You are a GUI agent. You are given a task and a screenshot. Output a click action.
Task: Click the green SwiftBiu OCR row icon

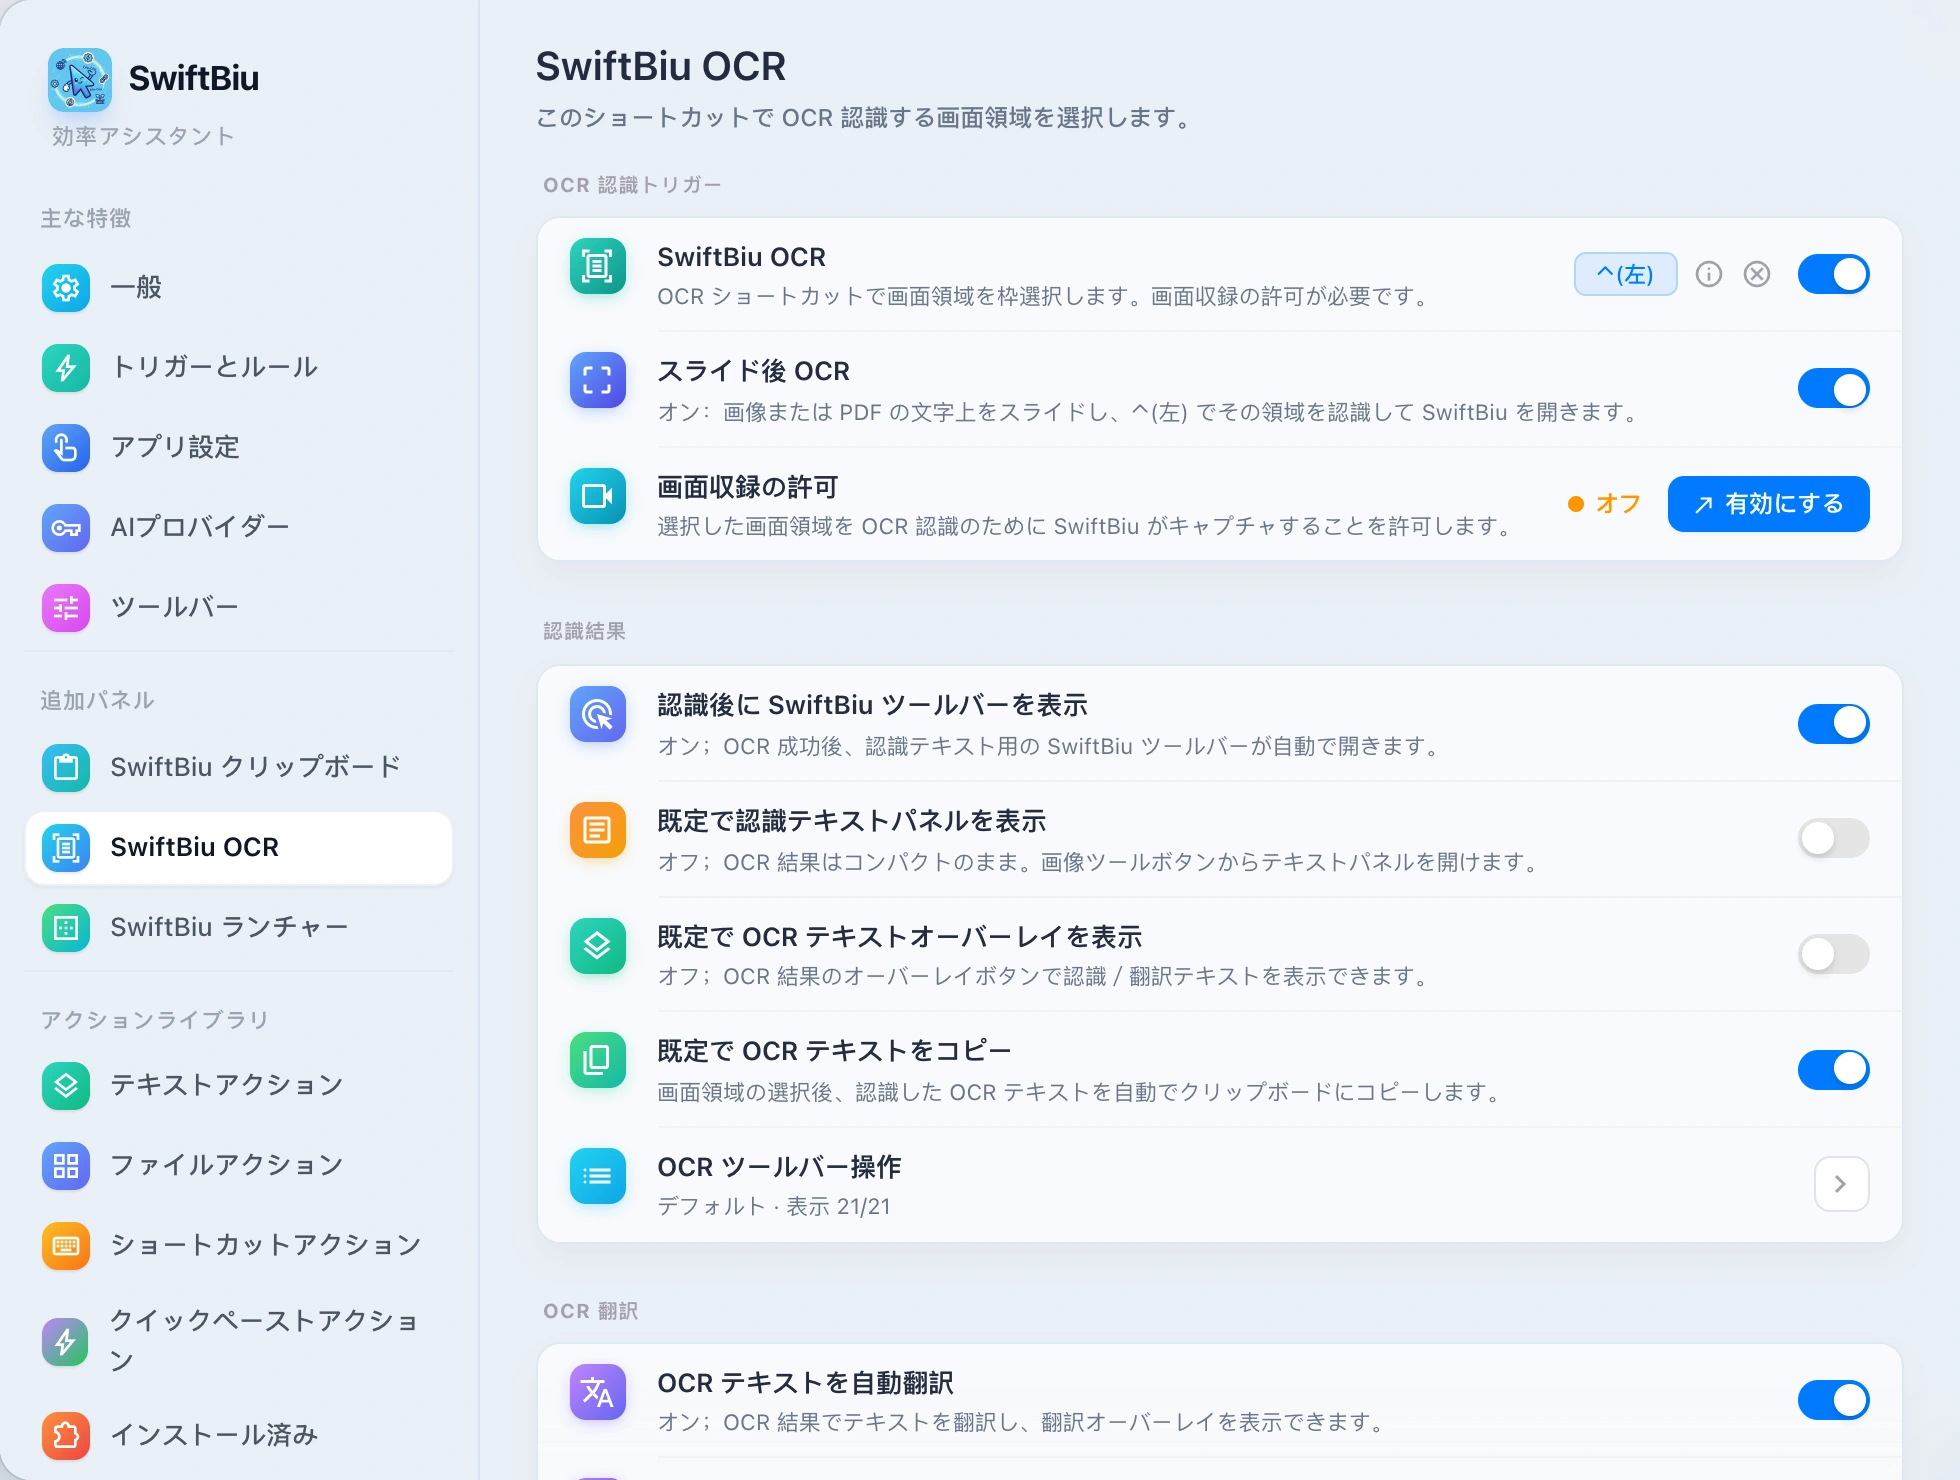coord(598,266)
